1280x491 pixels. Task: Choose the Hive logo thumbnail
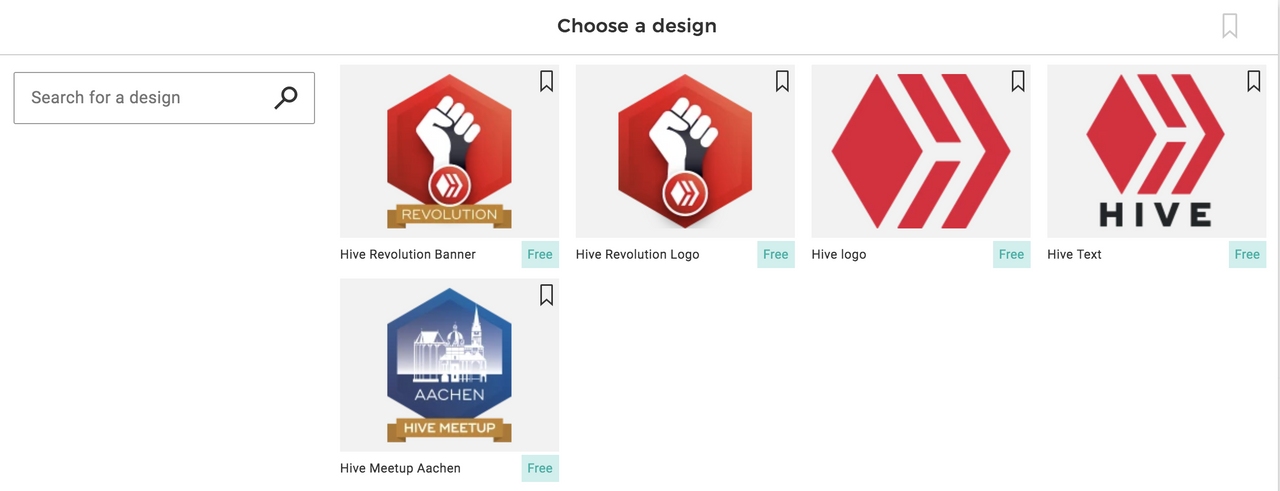[920, 151]
